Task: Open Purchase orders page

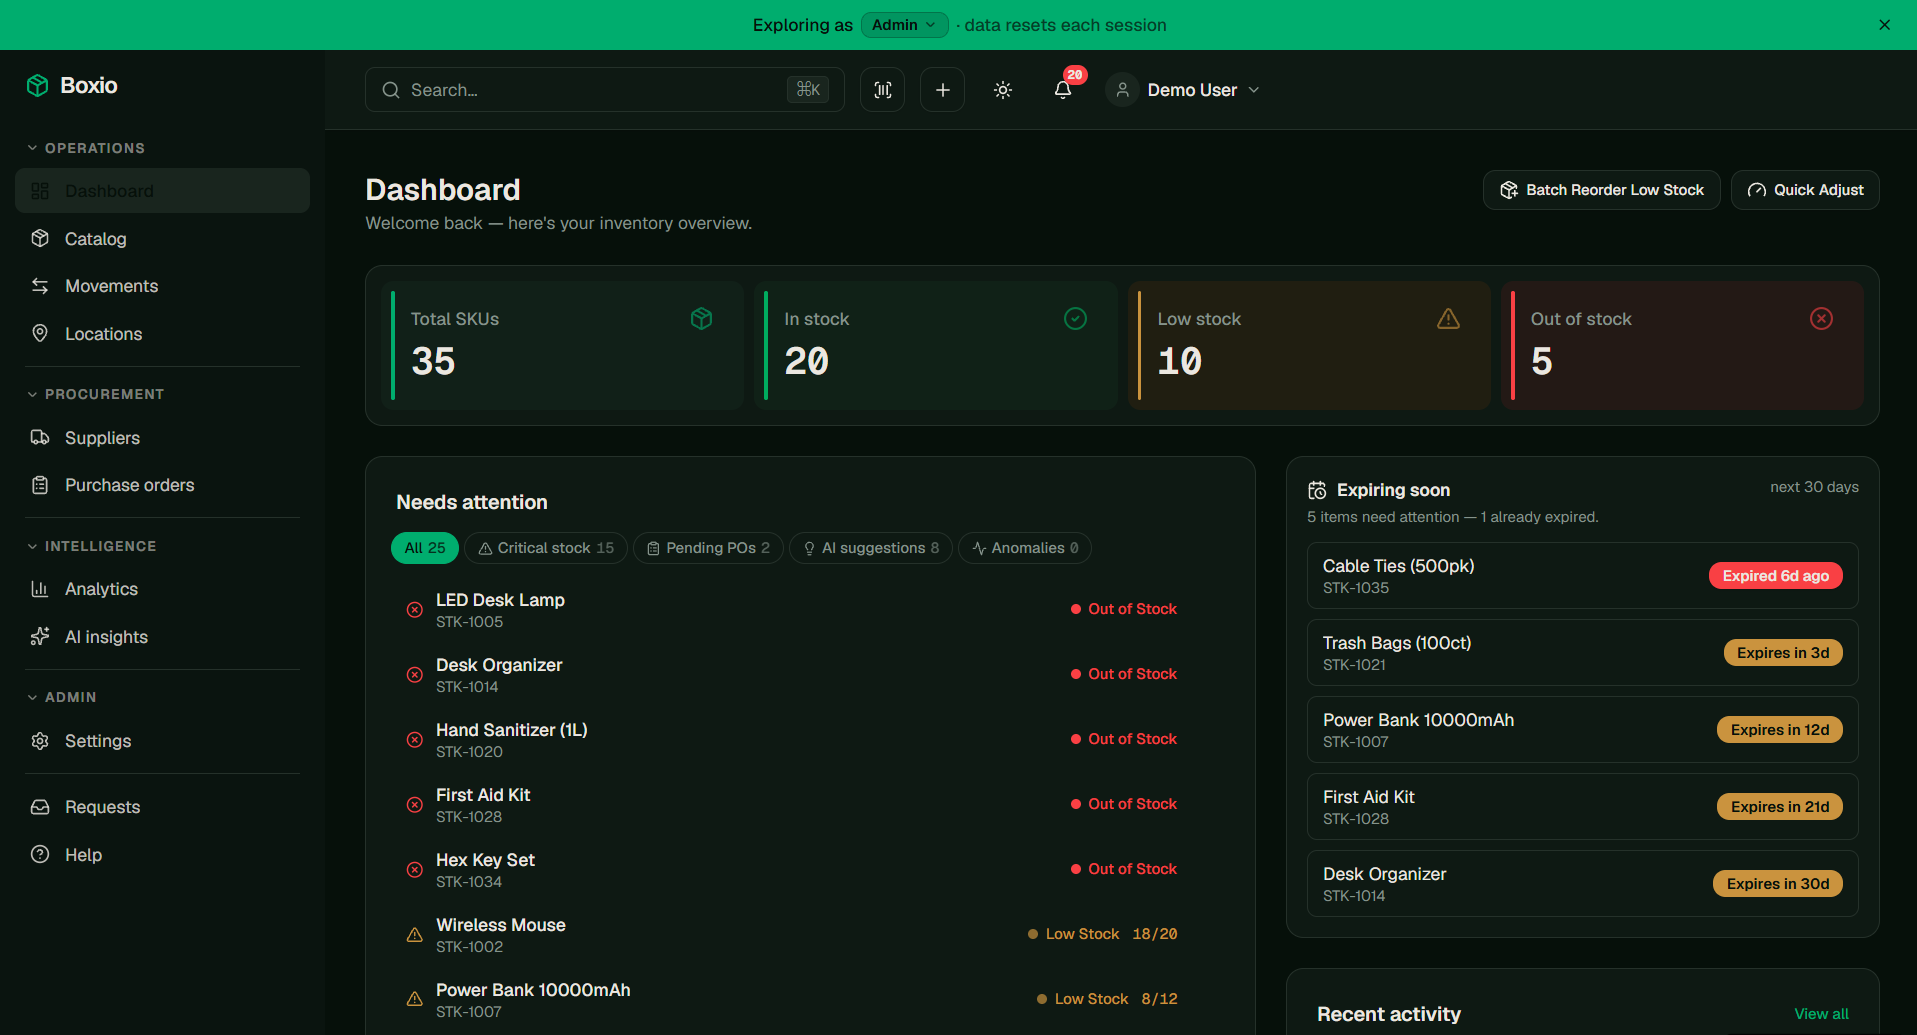Action: tap(162, 485)
